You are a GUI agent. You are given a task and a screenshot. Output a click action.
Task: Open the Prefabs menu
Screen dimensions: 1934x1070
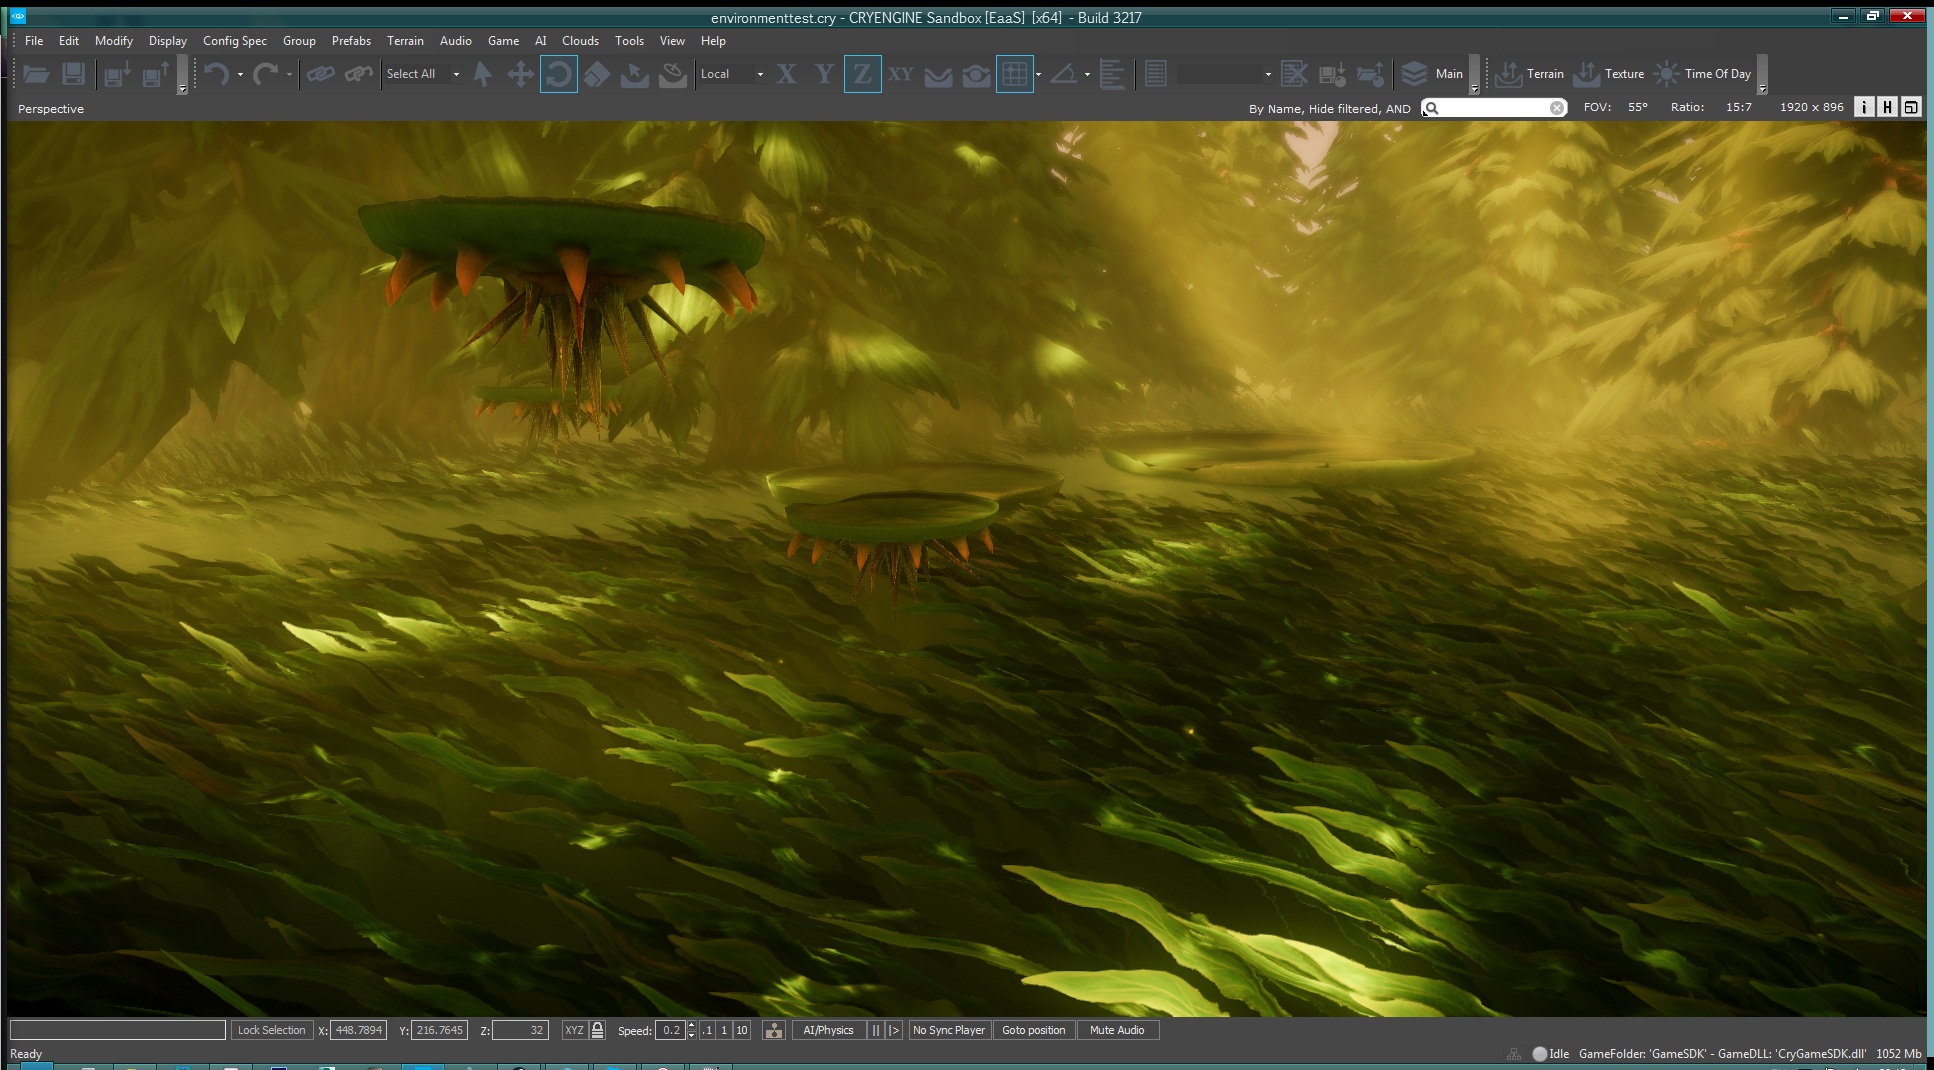[x=351, y=41]
